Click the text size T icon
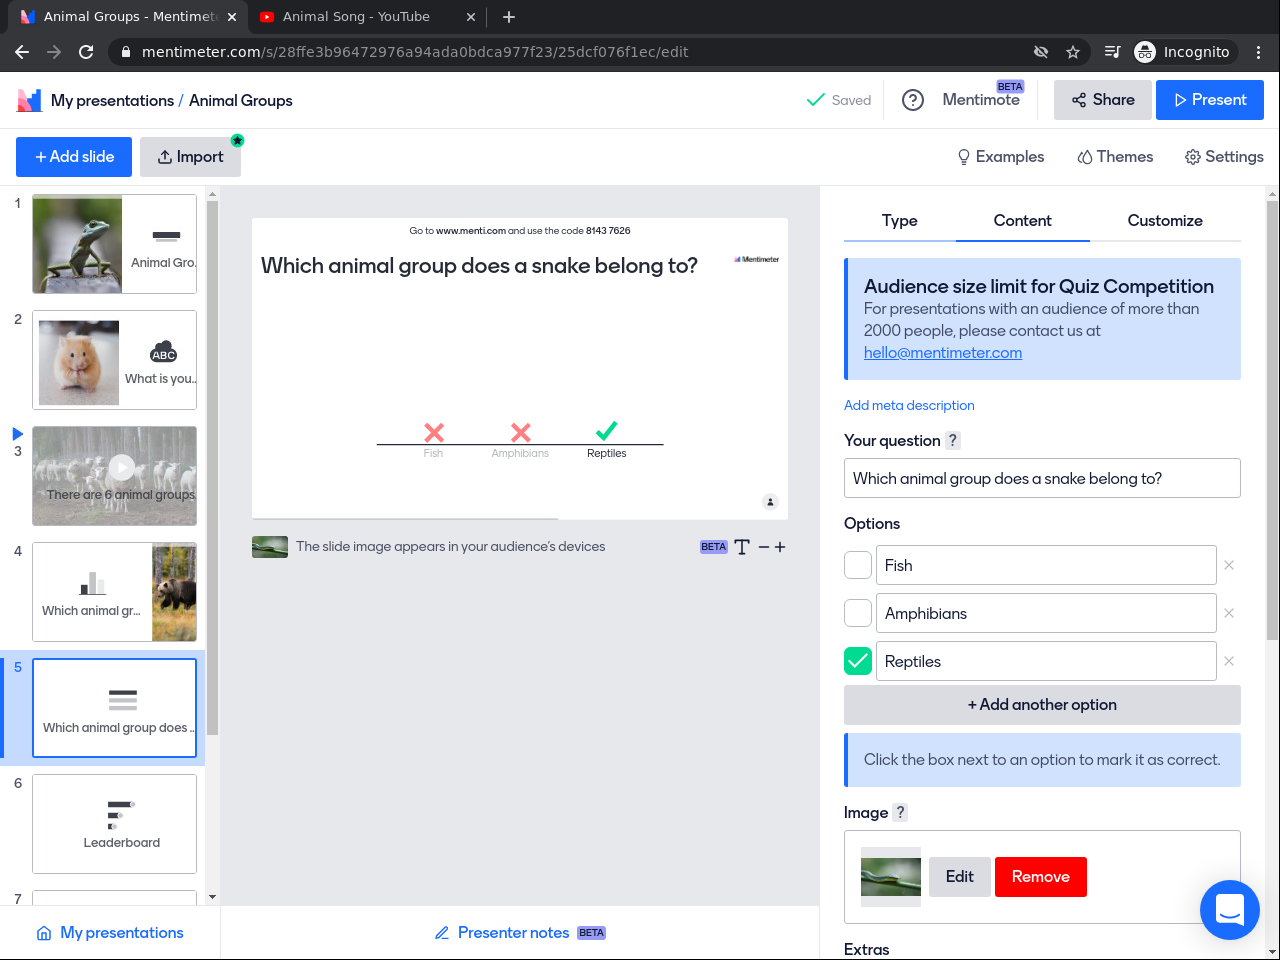The width and height of the screenshot is (1280, 960). (742, 547)
